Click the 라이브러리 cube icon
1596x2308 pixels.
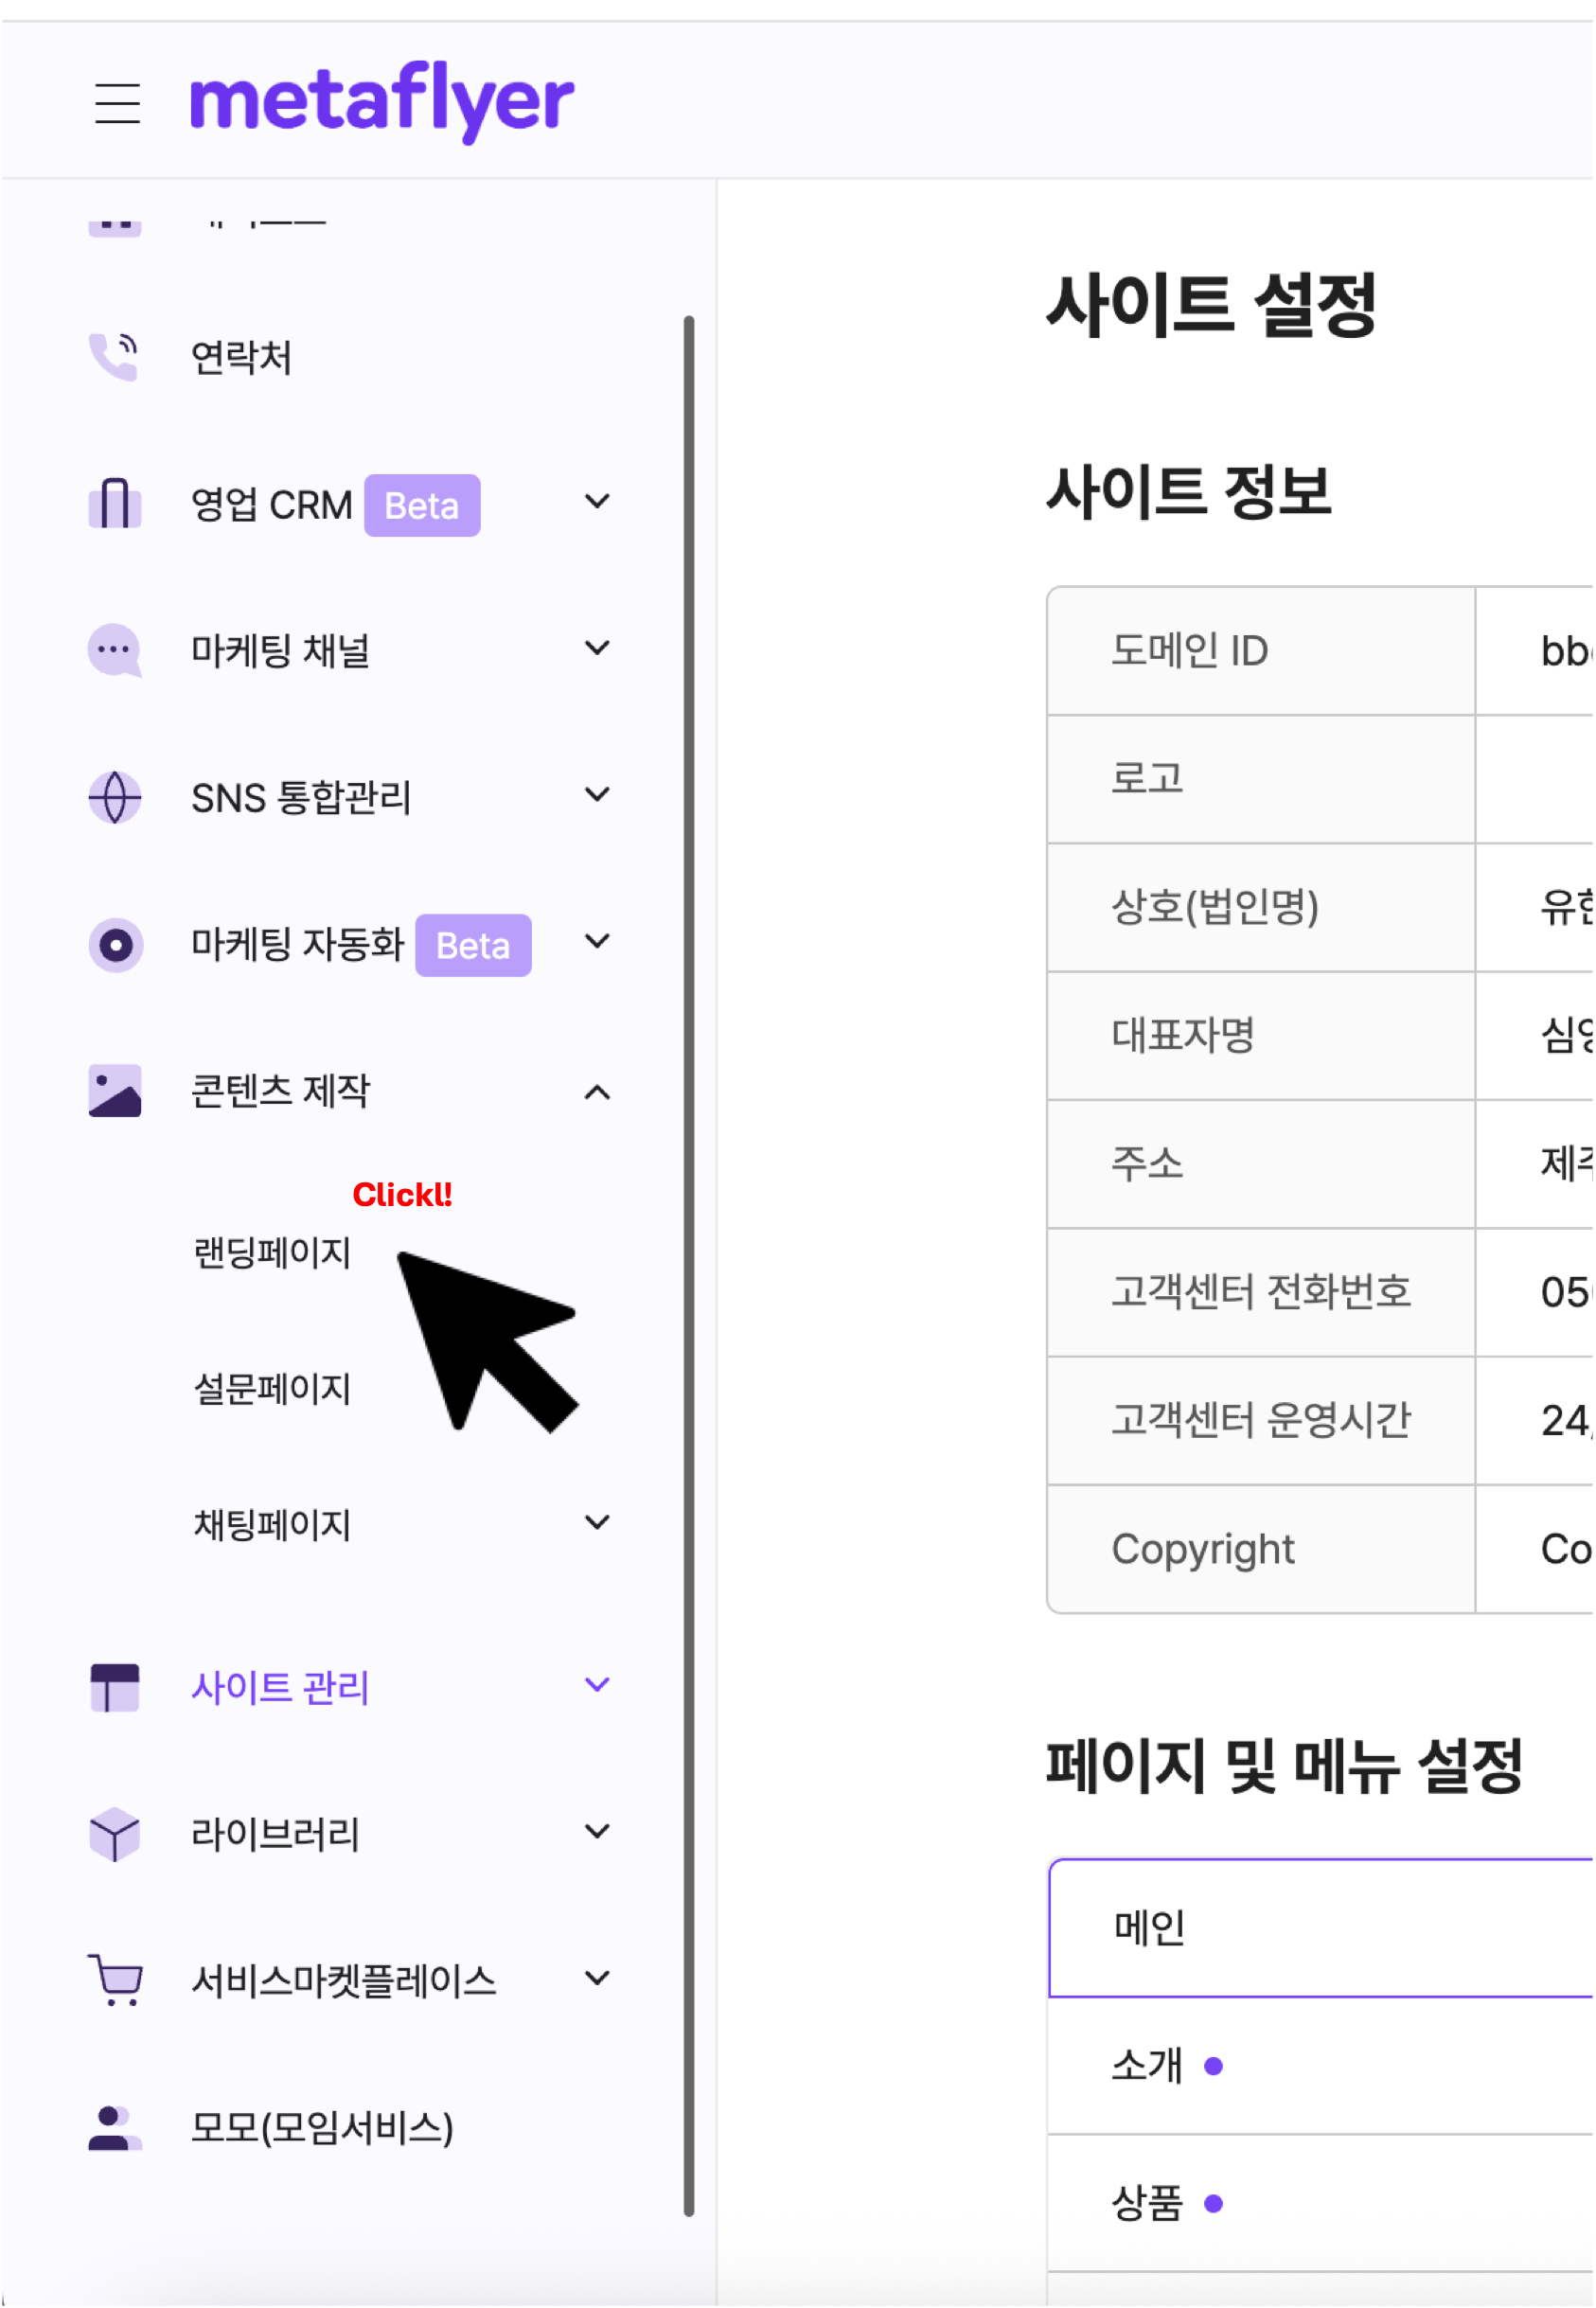click(114, 1834)
